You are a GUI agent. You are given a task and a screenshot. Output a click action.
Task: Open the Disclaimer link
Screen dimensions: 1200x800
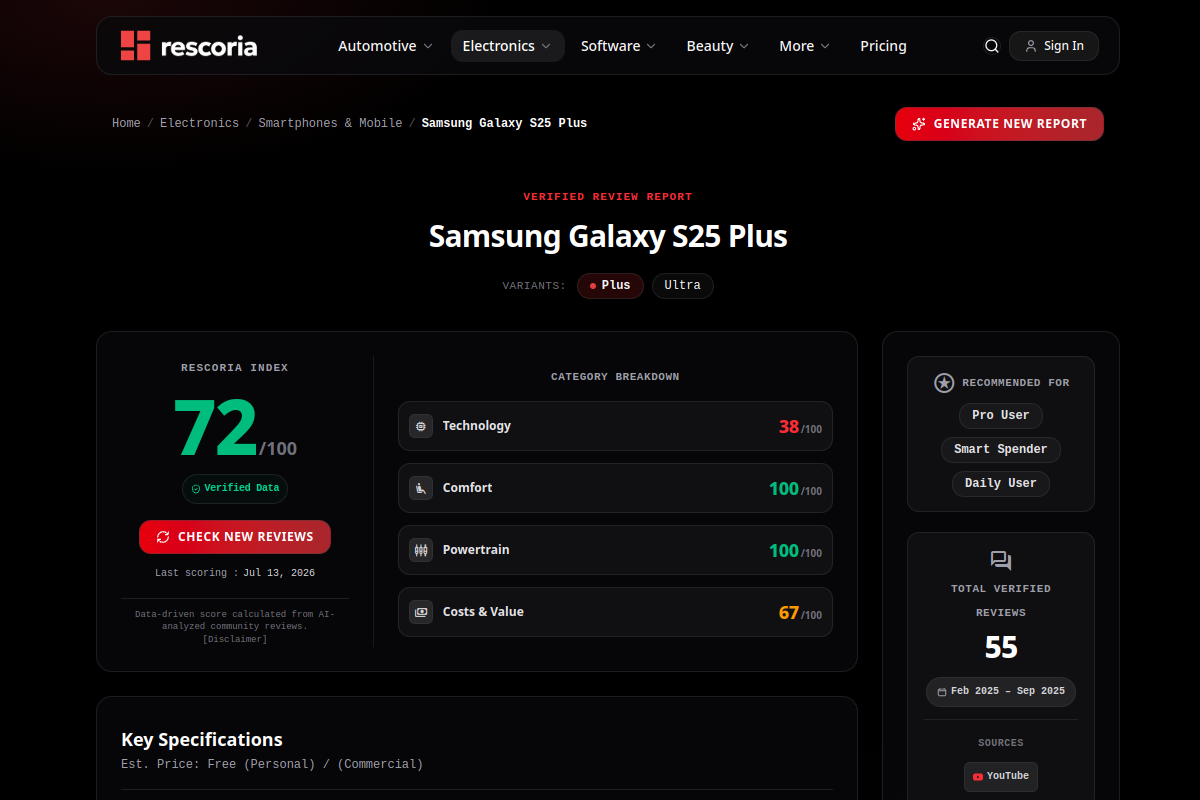(x=235, y=639)
